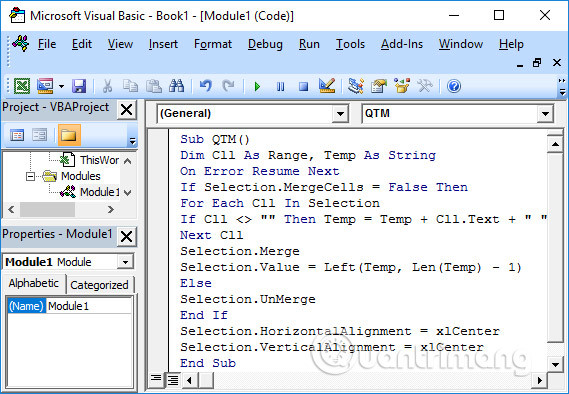This screenshot has width=569, height=394.
Task: Open the Help menu
Action: coord(511,44)
